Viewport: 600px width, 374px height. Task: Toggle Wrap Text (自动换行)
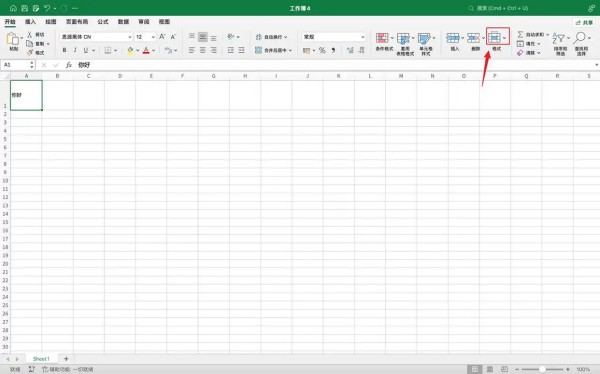(x=271, y=37)
